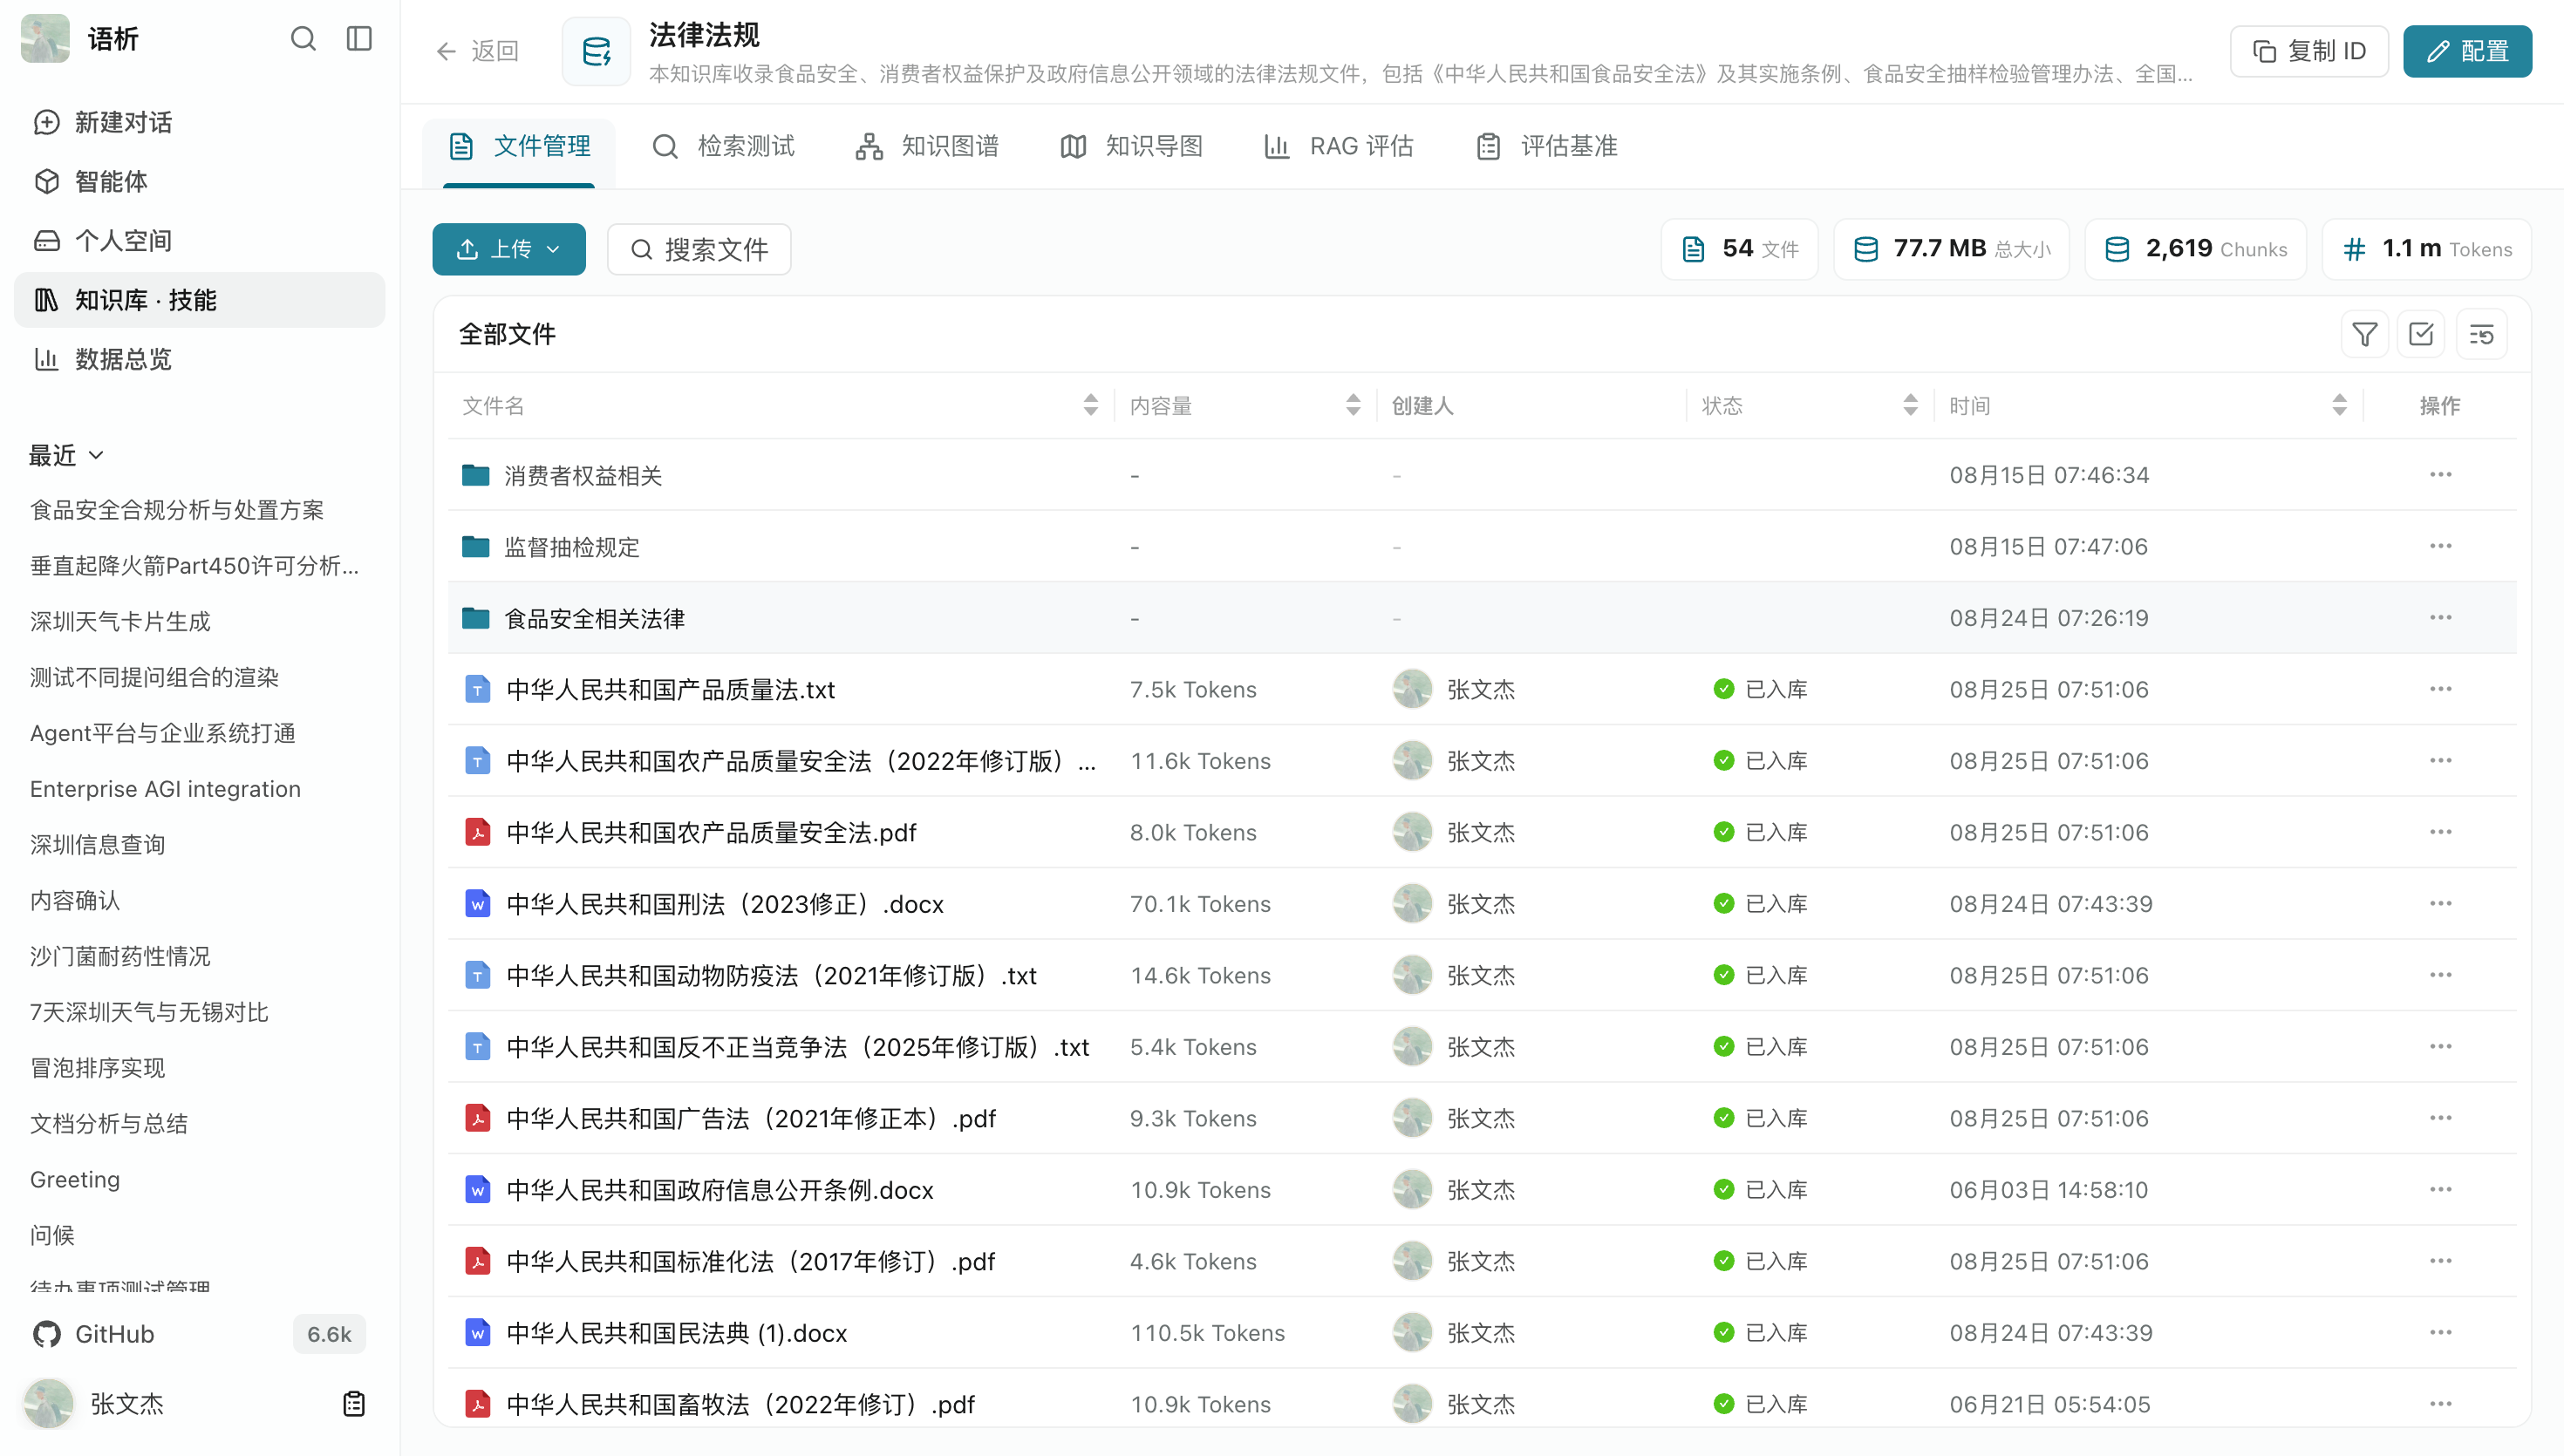Open recent chat 食品安全合规分析与处置方案
Screen dimensions: 2564x1456
[178, 510]
